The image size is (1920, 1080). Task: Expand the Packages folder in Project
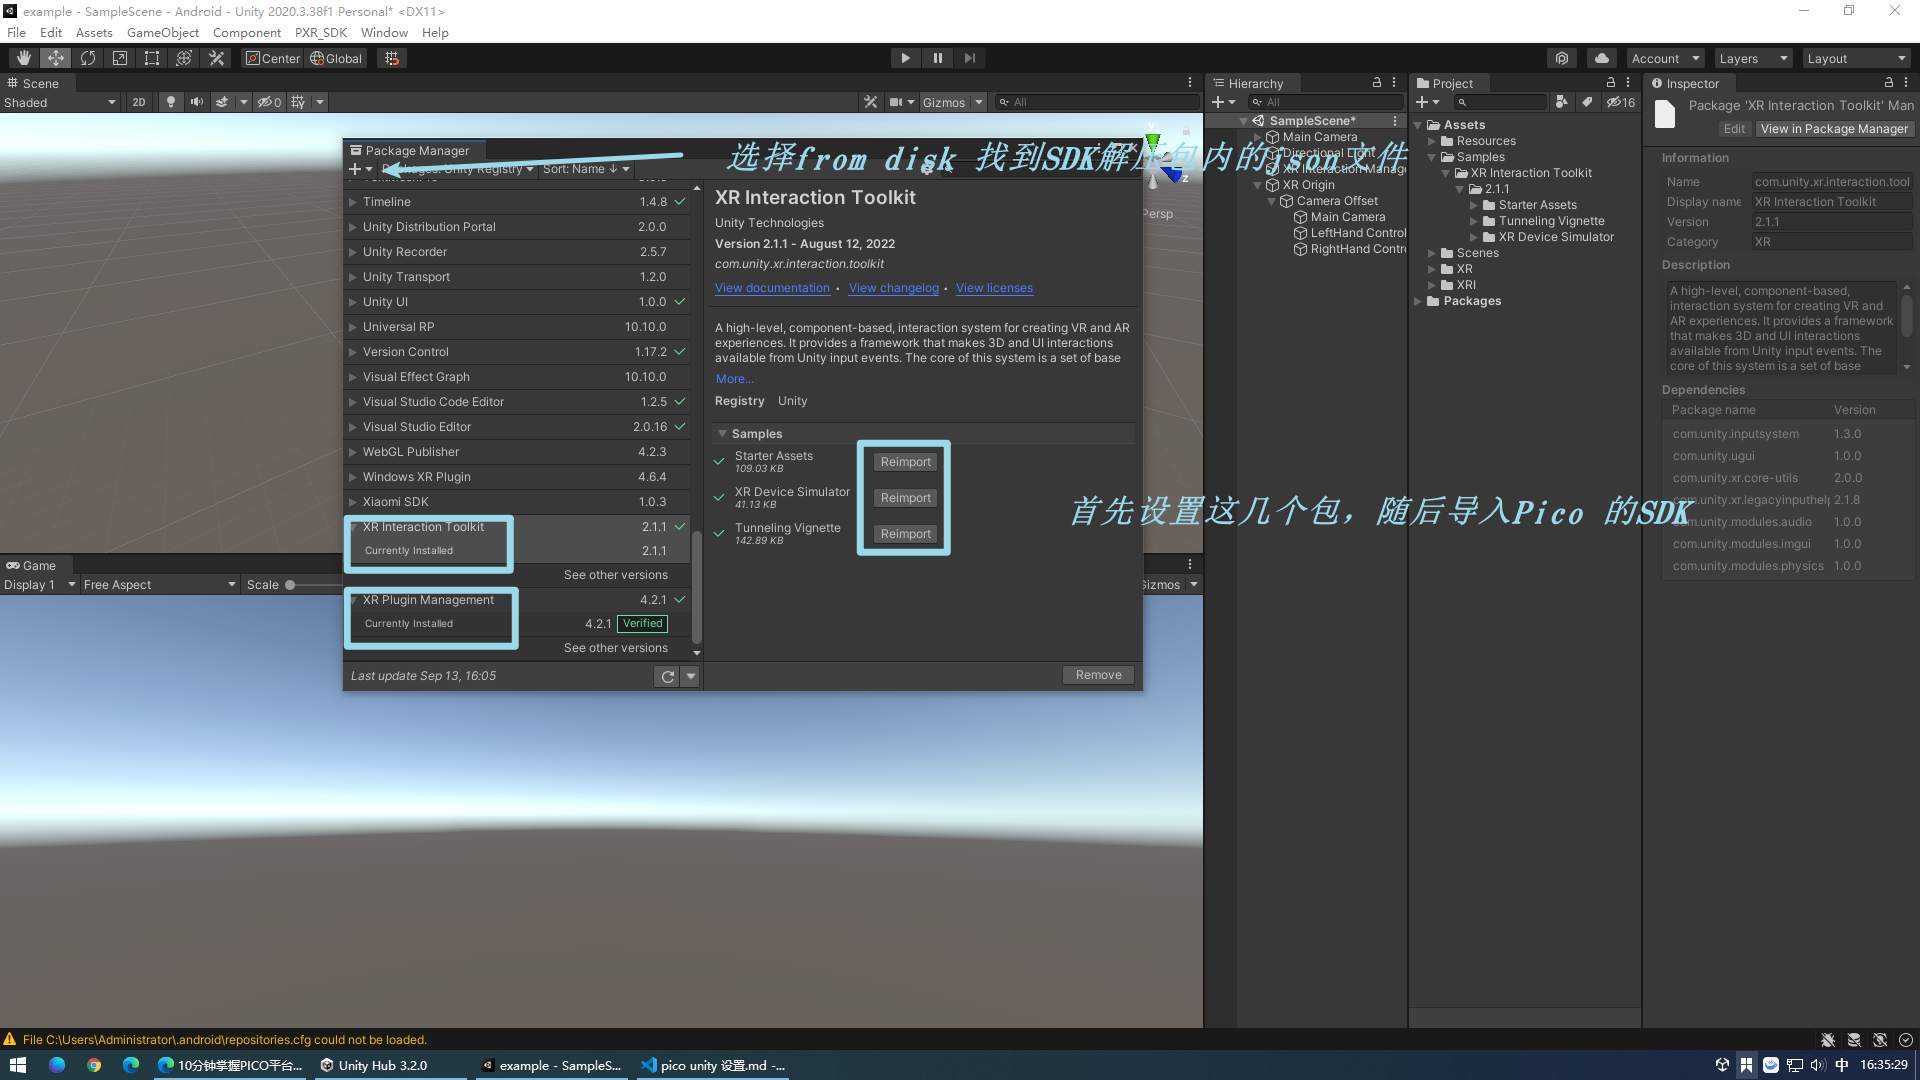pos(1418,301)
